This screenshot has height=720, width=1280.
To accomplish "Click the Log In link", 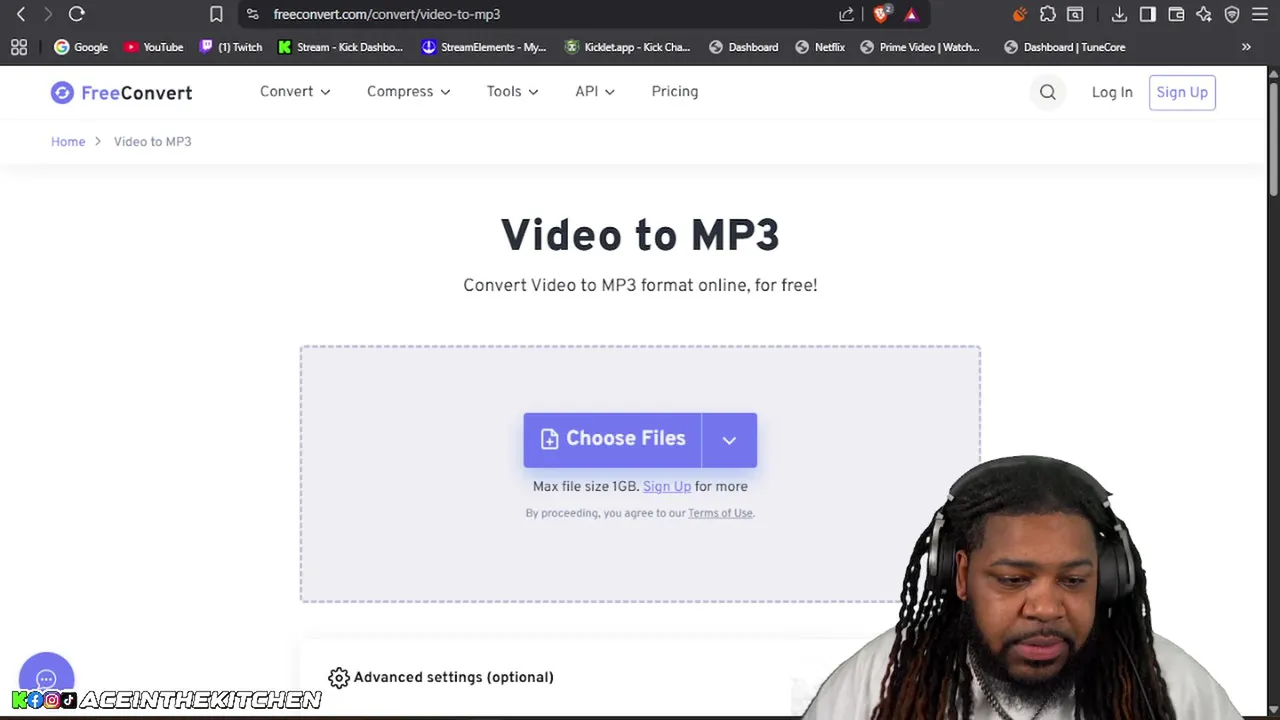I will click(1112, 92).
